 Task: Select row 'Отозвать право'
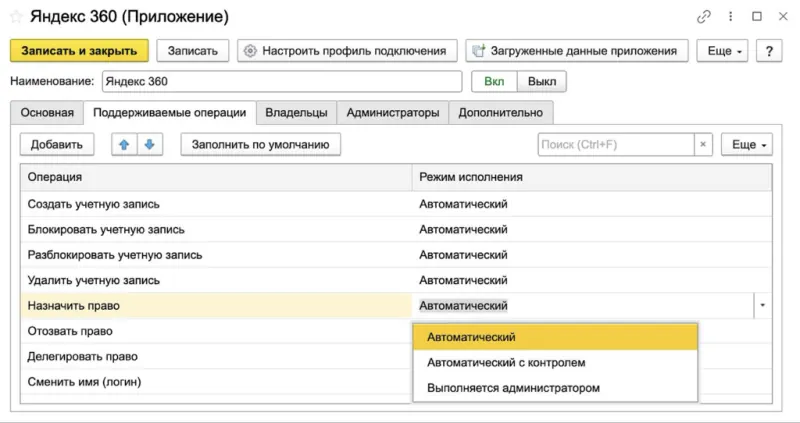tap(216, 331)
